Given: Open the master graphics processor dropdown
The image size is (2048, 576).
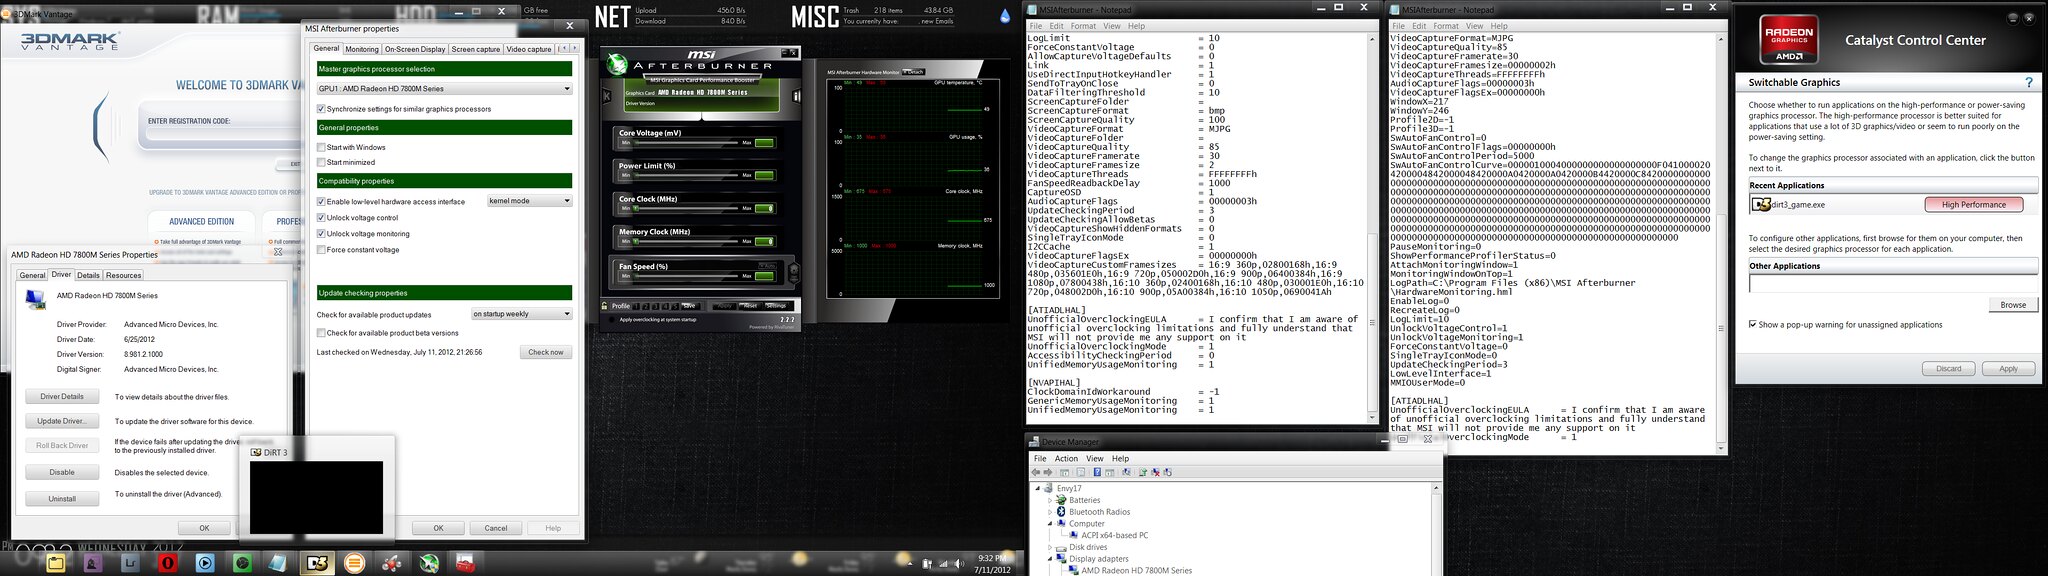Looking at the screenshot, I should [444, 89].
